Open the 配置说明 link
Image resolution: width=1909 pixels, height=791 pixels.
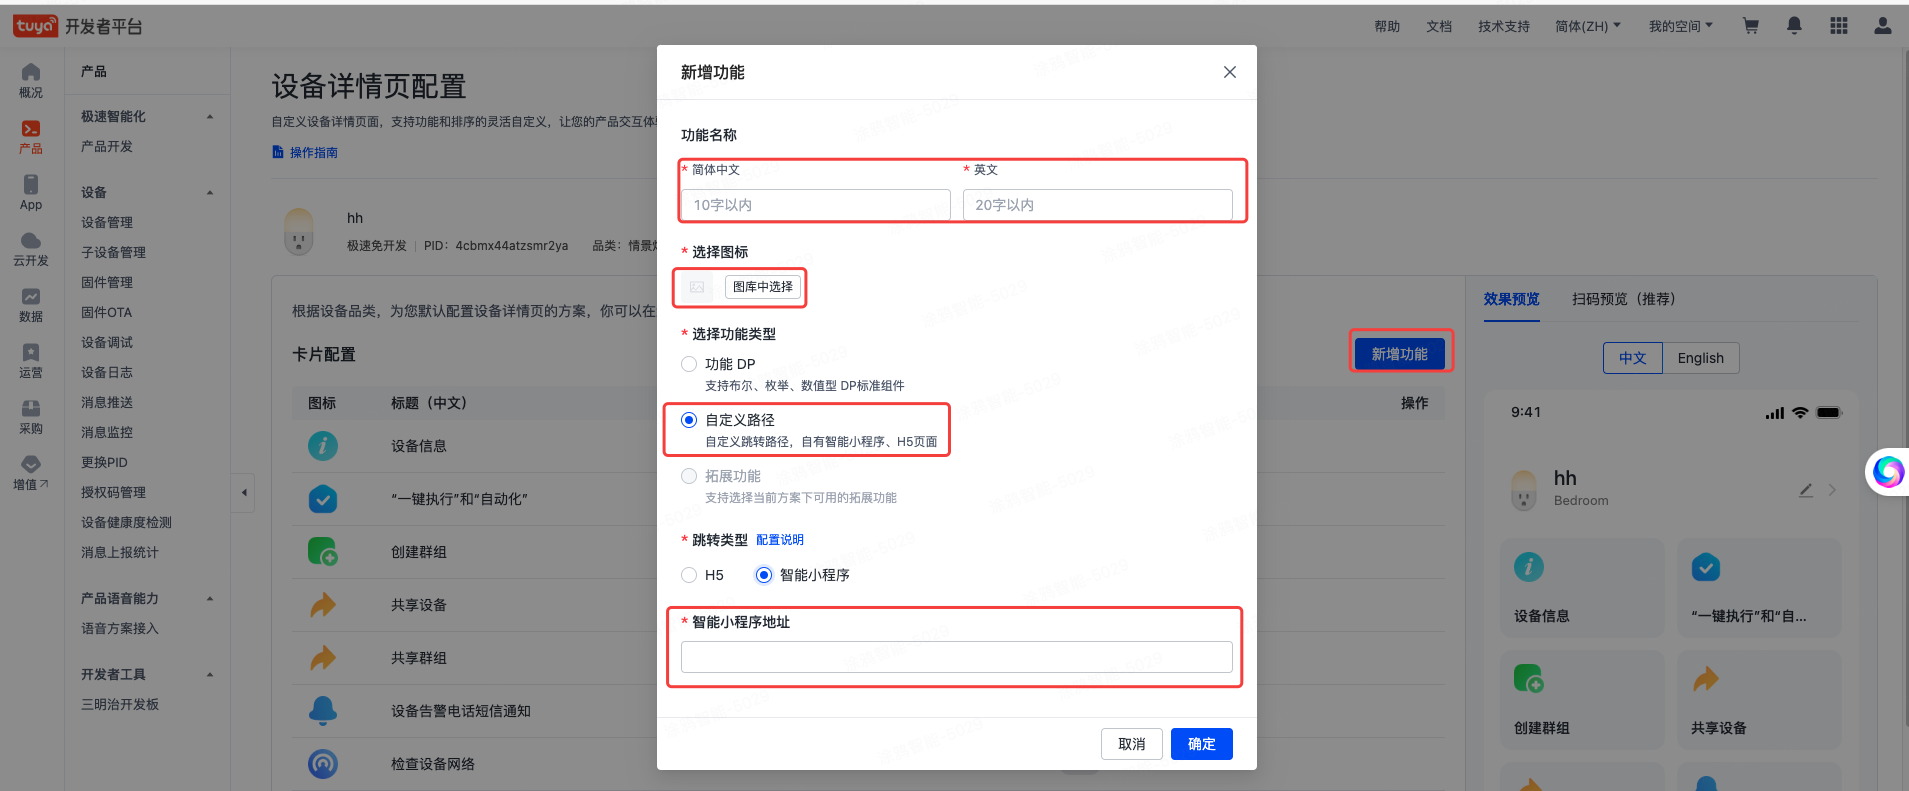click(780, 540)
